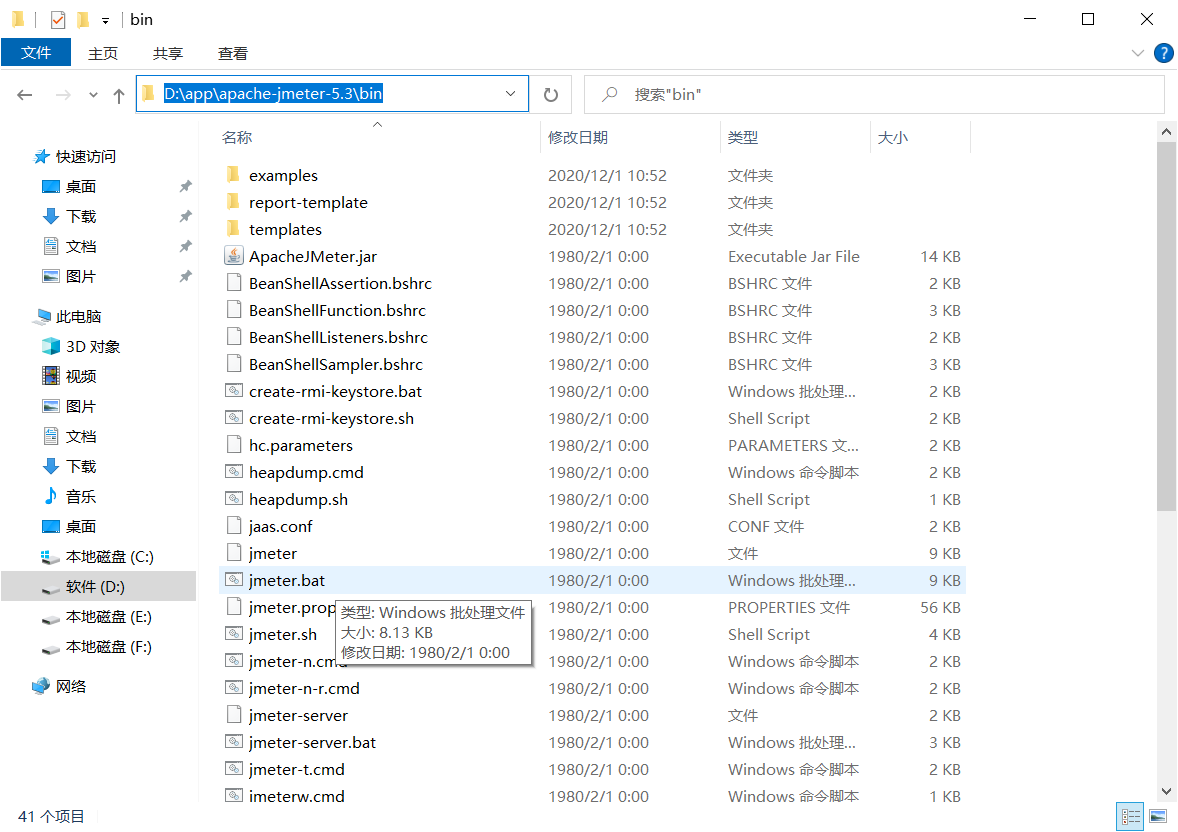Click the new folder quick access icon
Image resolution: width=1178 pixels, height=832 pixels.
click(x=83, y=20)
